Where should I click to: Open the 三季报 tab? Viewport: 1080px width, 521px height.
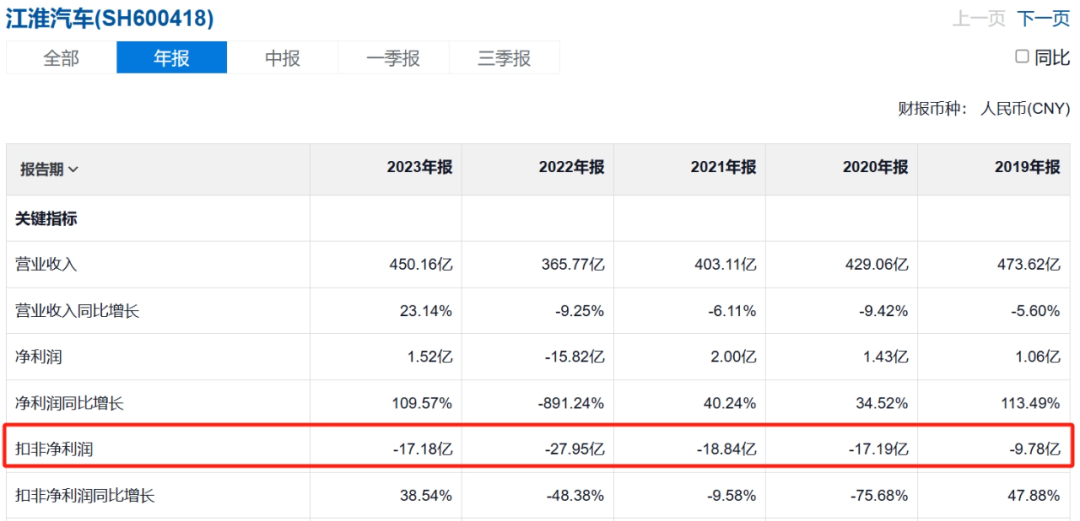tap(504, 58)
